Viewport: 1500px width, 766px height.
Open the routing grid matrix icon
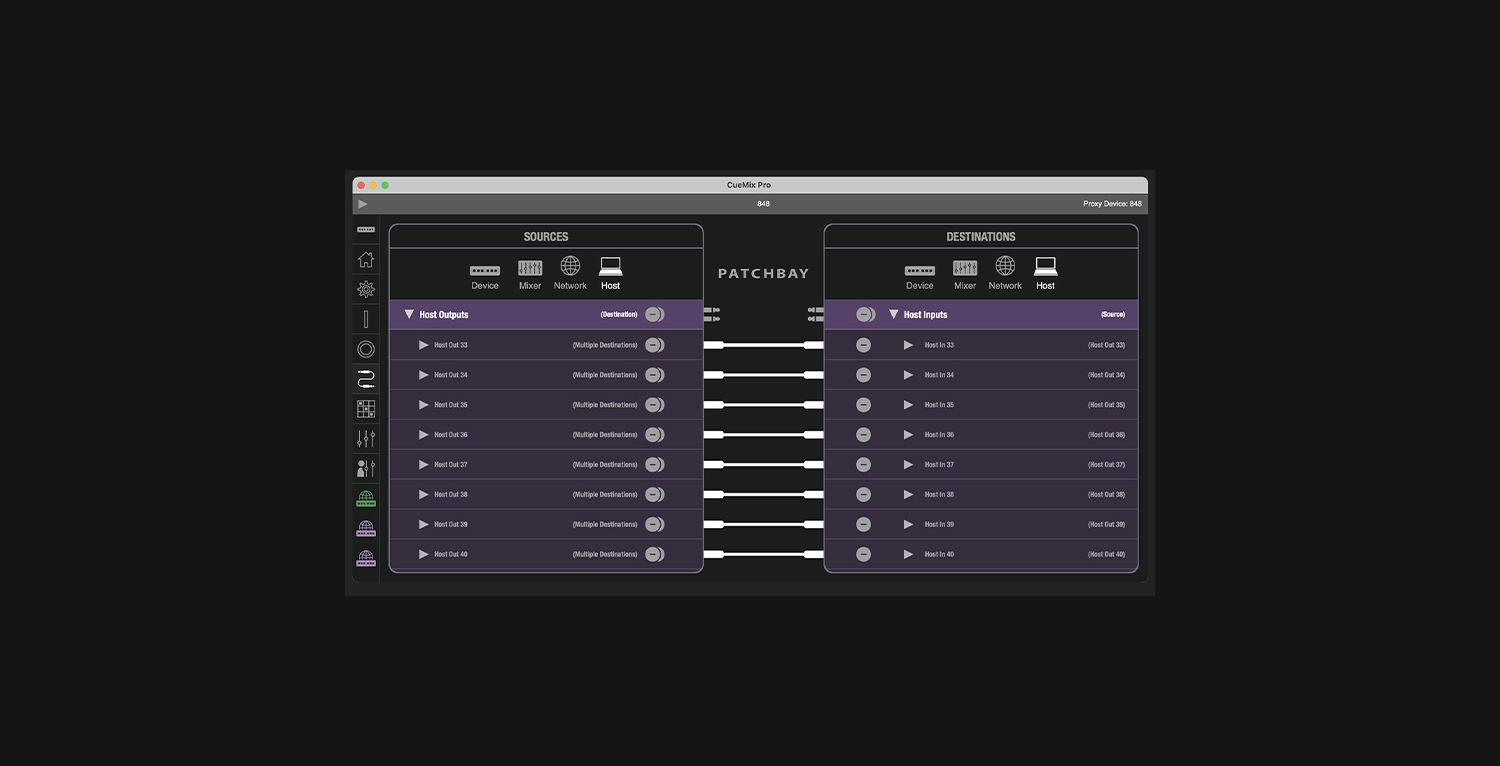pyautogui.click(x=366, y=409)
